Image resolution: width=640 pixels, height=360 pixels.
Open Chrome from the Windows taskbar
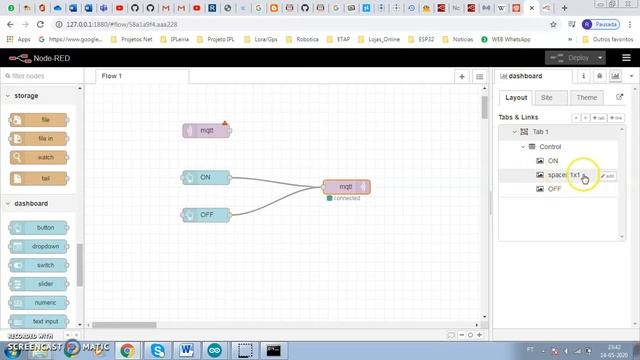pos(127,350)
